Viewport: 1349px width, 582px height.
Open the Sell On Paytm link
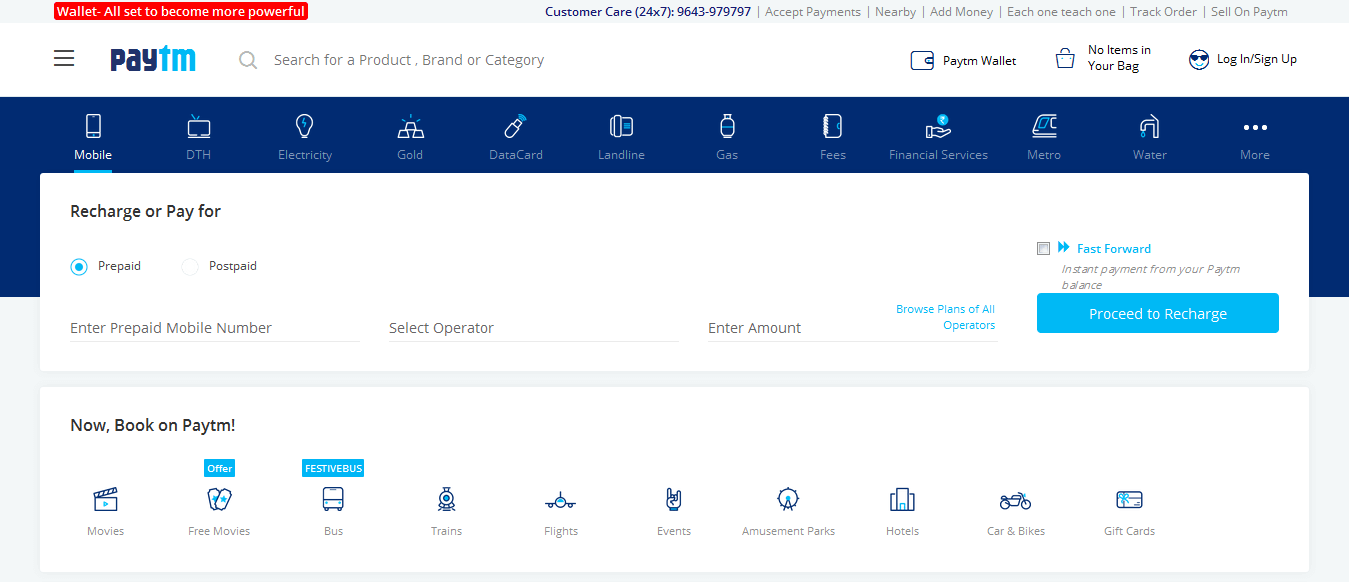click(x=1249, y=12)
